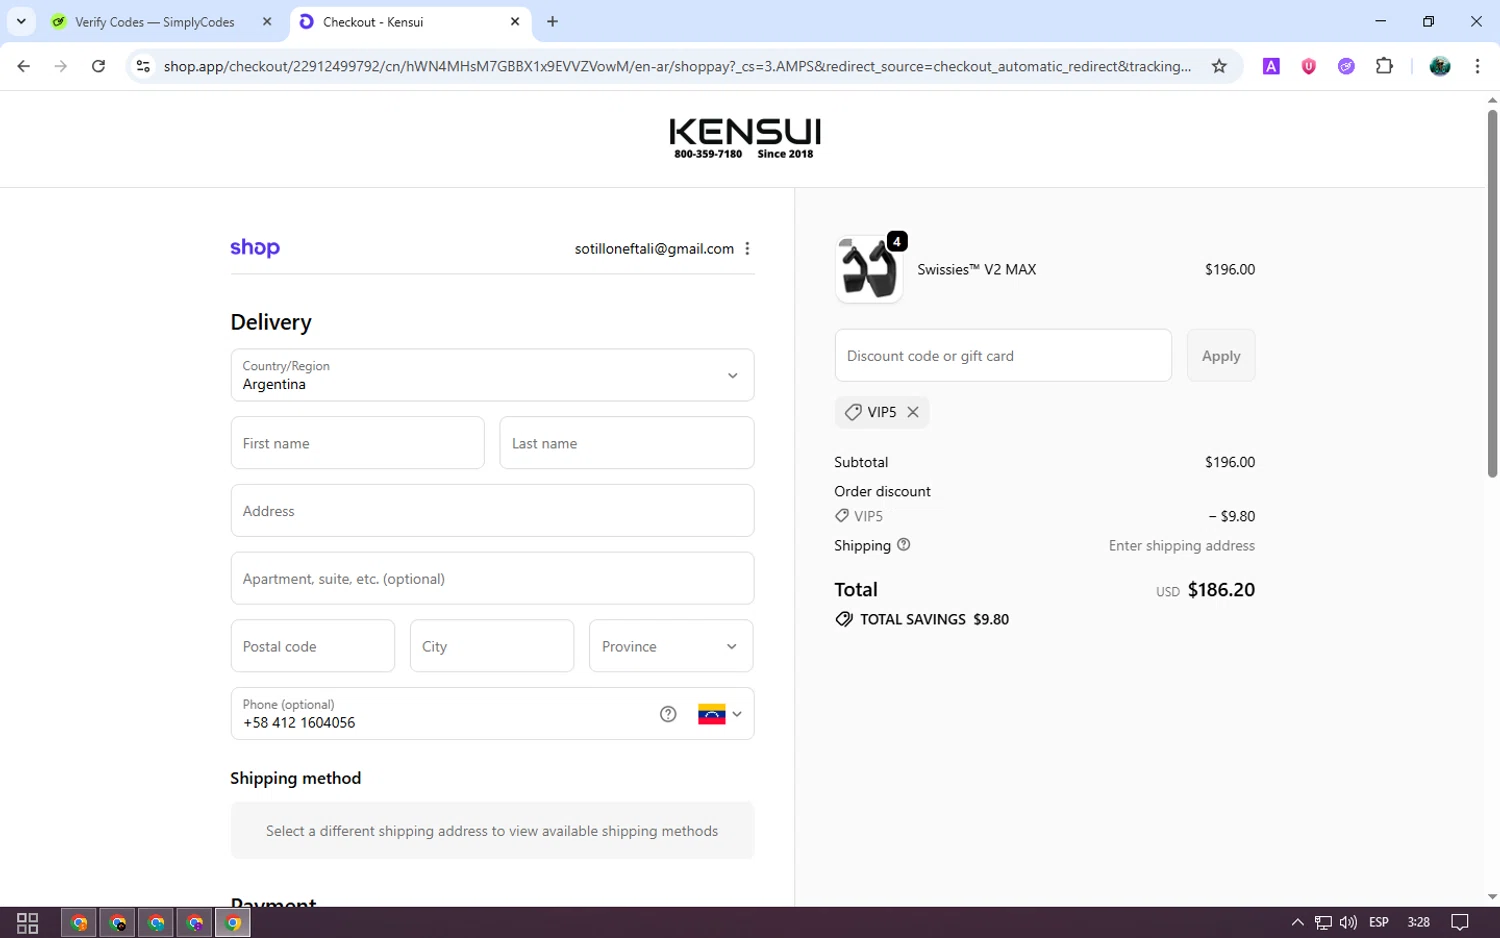Open account options next to email
The width and height of the screenshot is (1500, 938).
[747, 249]
